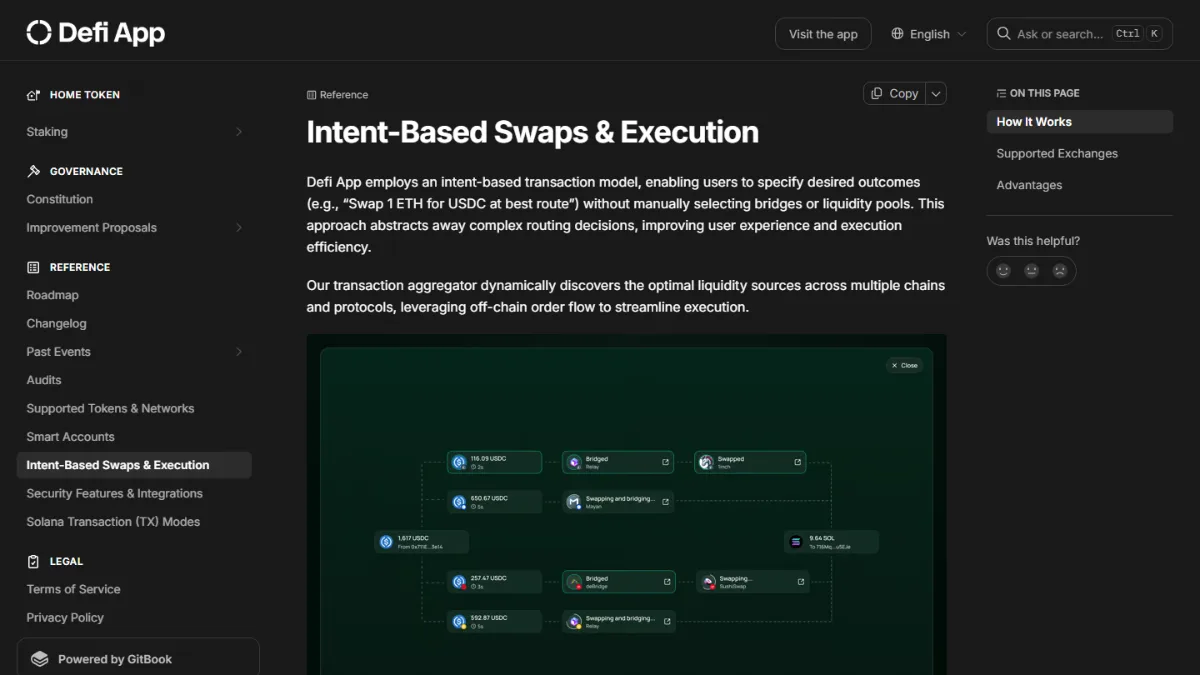
Task: Click external link icon on SushiSwap node
Action: pos(800,581)
